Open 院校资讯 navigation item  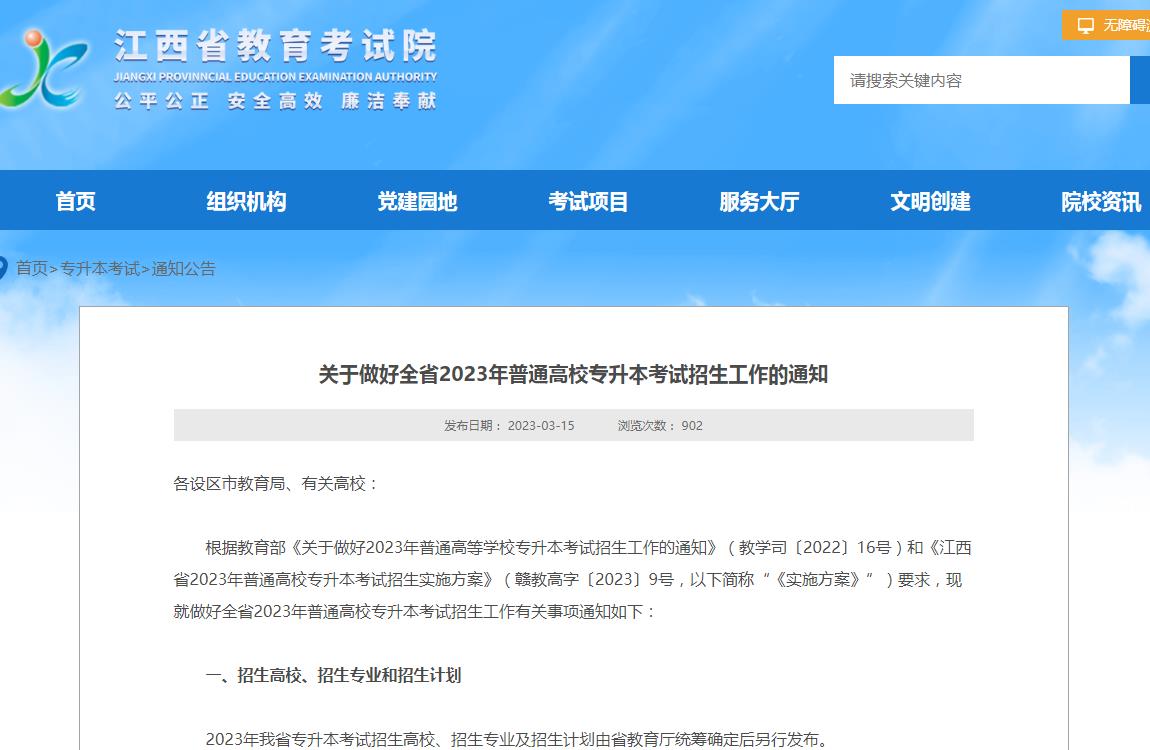click(1101, 201)
